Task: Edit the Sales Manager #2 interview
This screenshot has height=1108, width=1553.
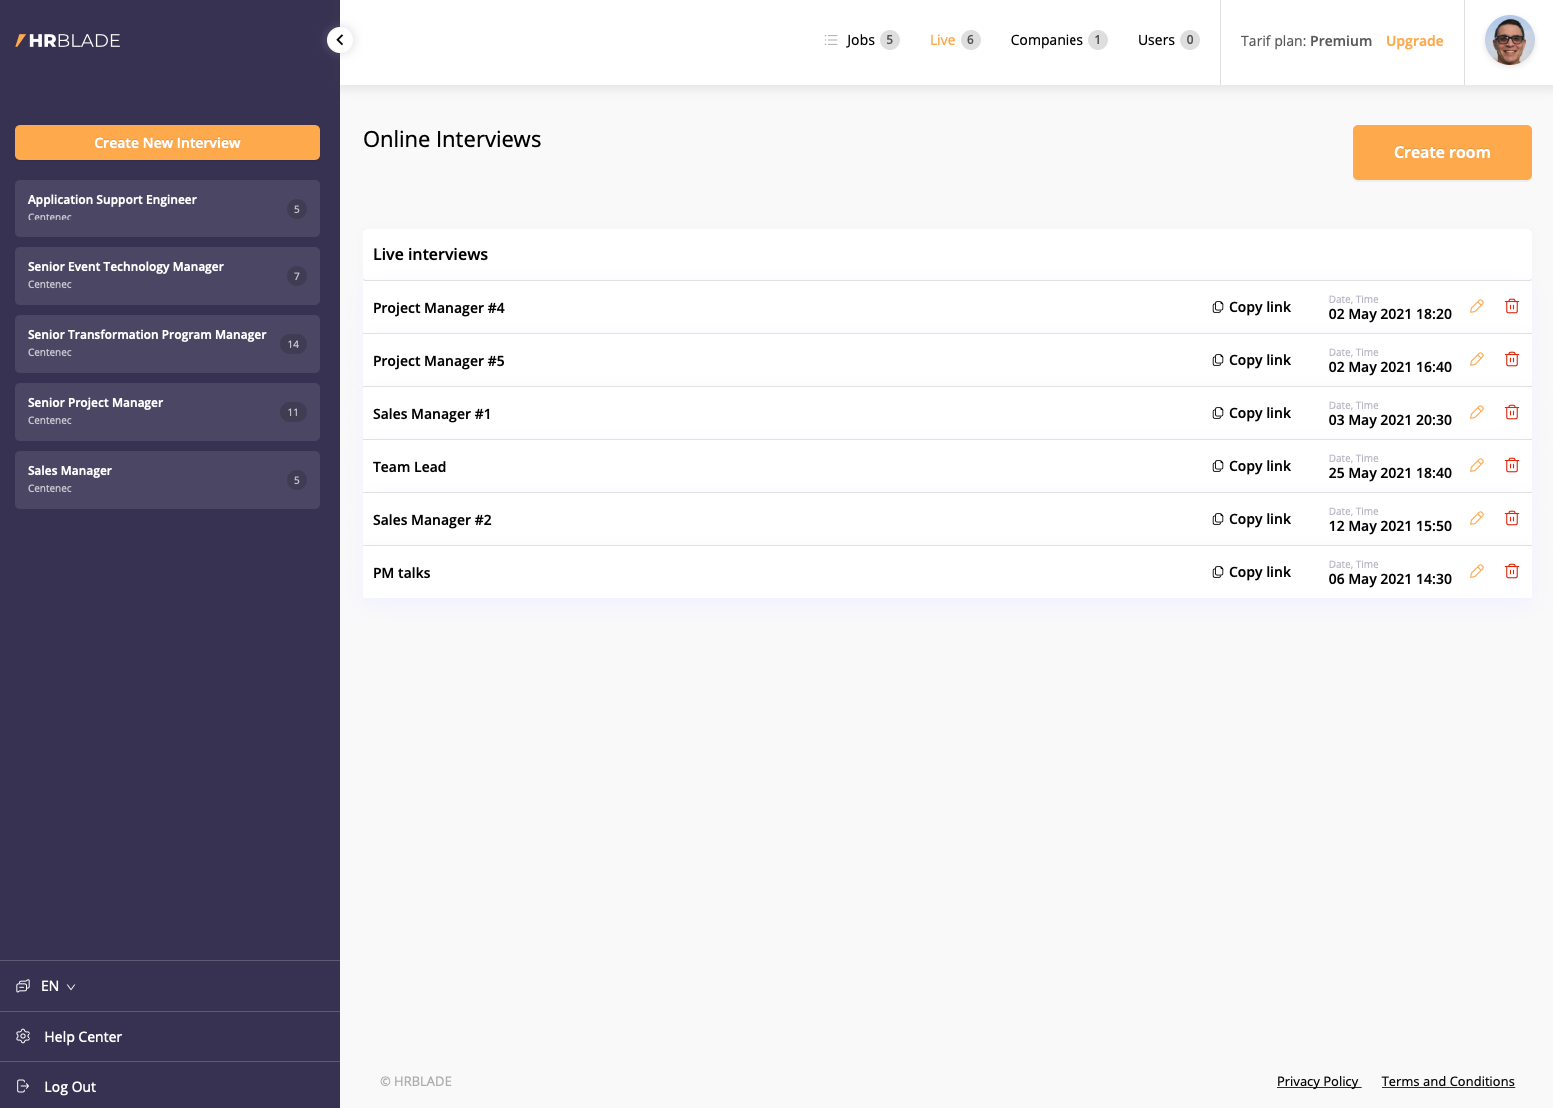Action: coord(1476,519)
